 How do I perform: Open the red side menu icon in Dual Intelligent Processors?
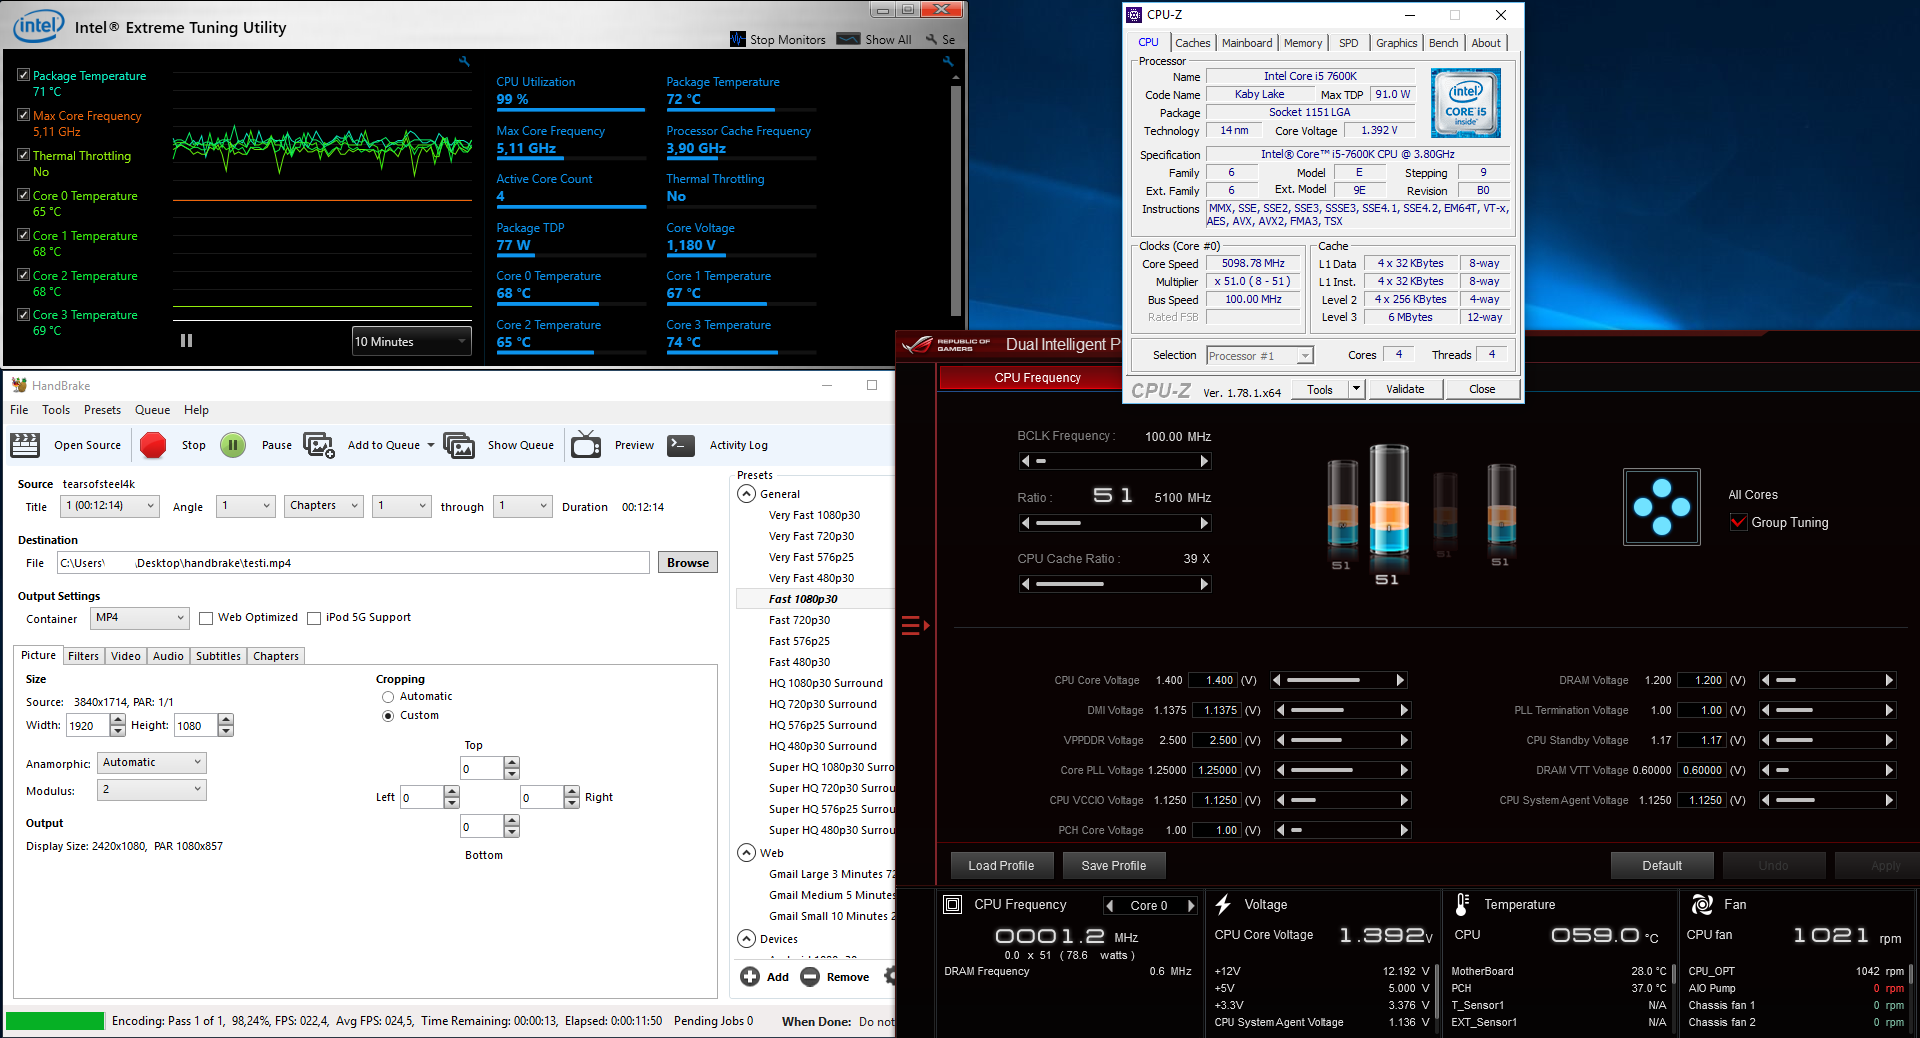[x=915, y=626]
